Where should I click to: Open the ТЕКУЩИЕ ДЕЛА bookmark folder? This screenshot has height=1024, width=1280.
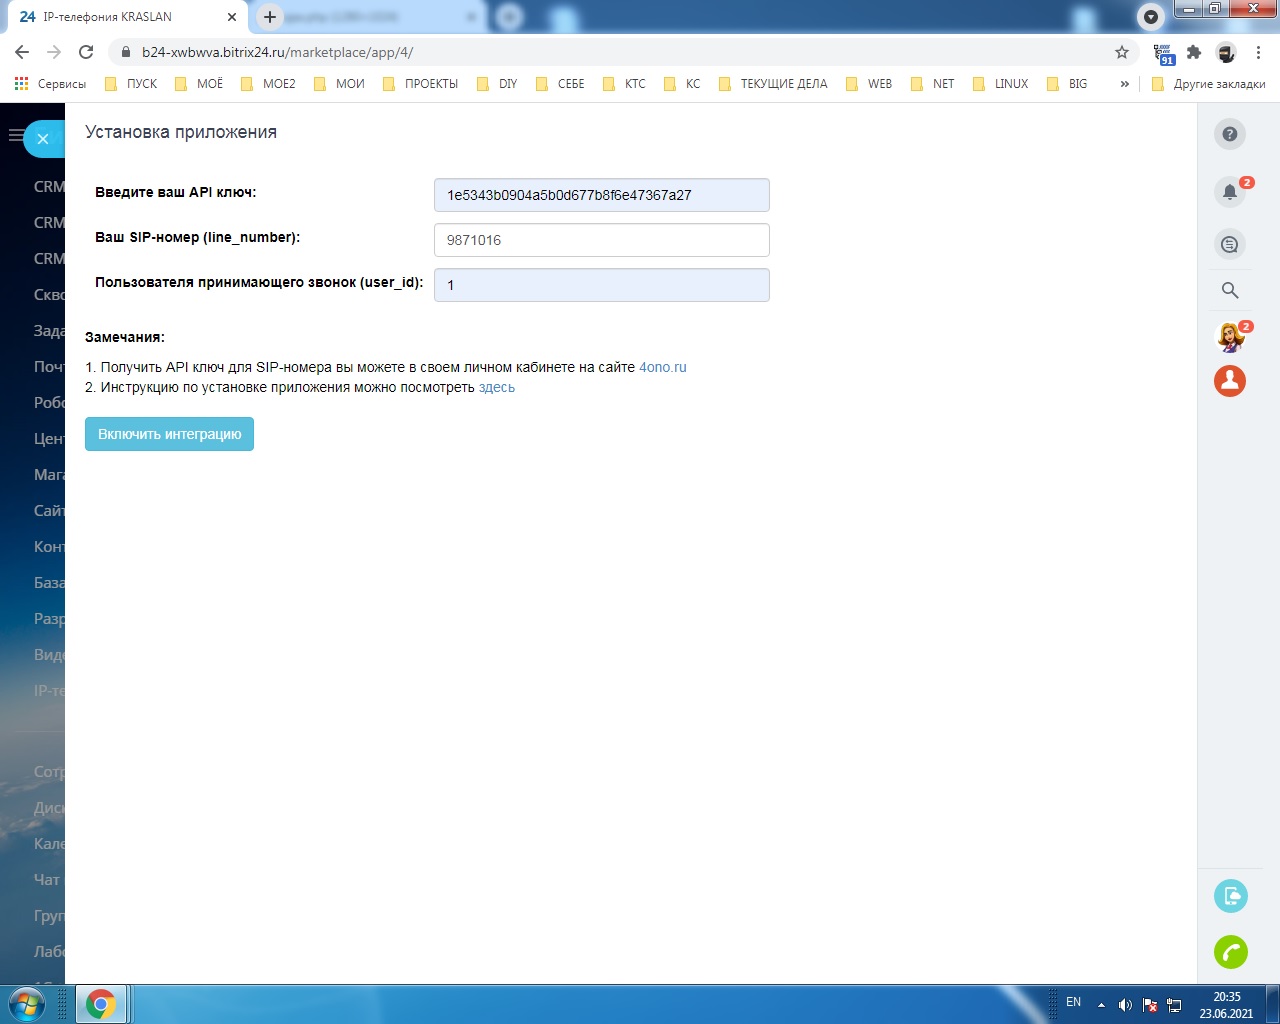(773, 84)
